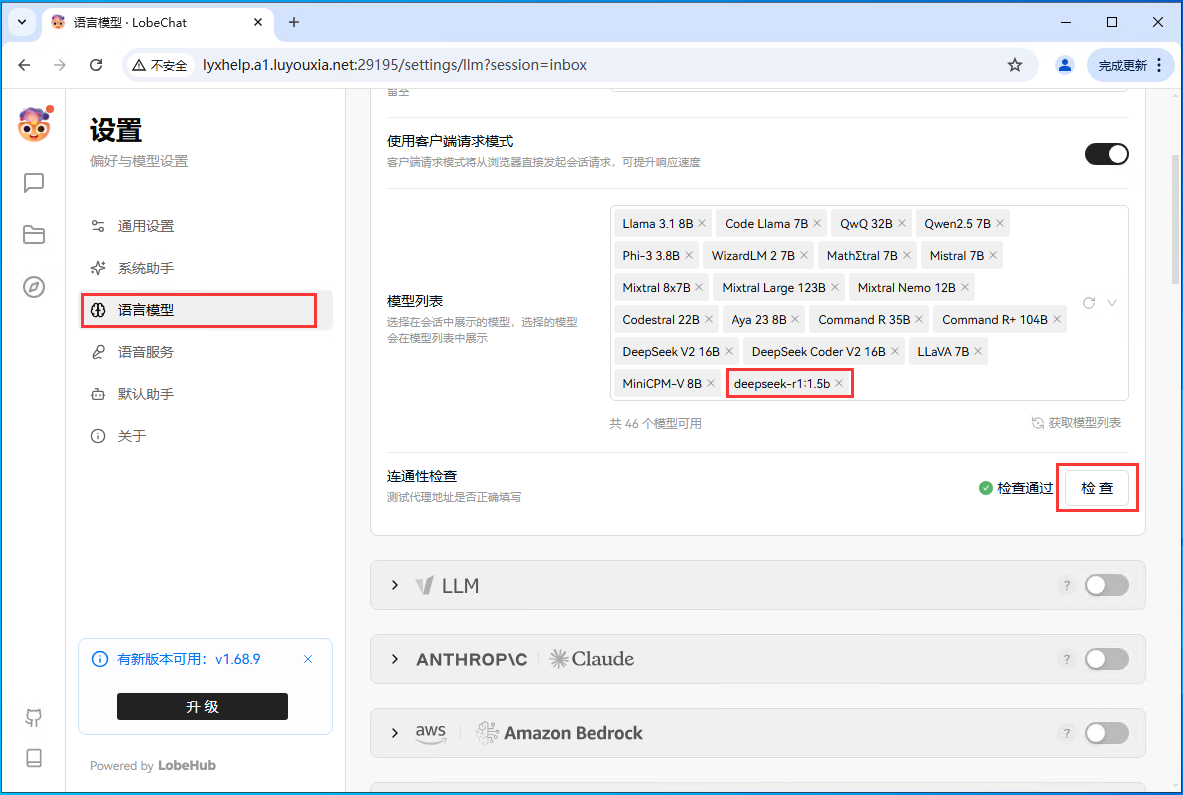Remove the Code Llama 7B model tag

coord(816,223)
